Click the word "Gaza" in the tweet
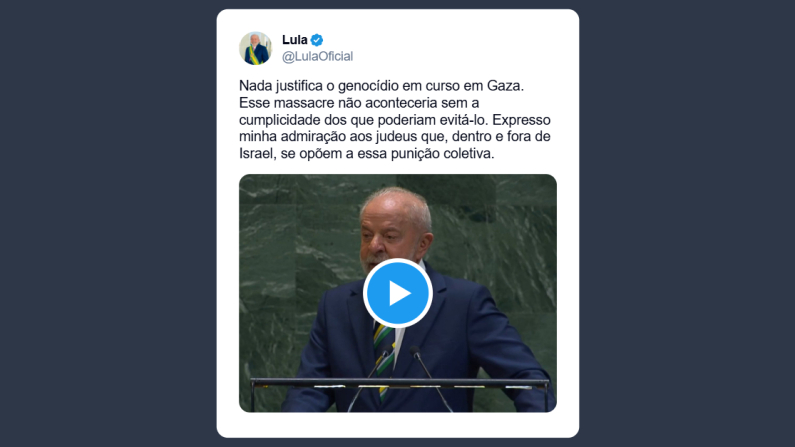The height and width of the screenshot is (447, 795). click(x=503, y=86)
